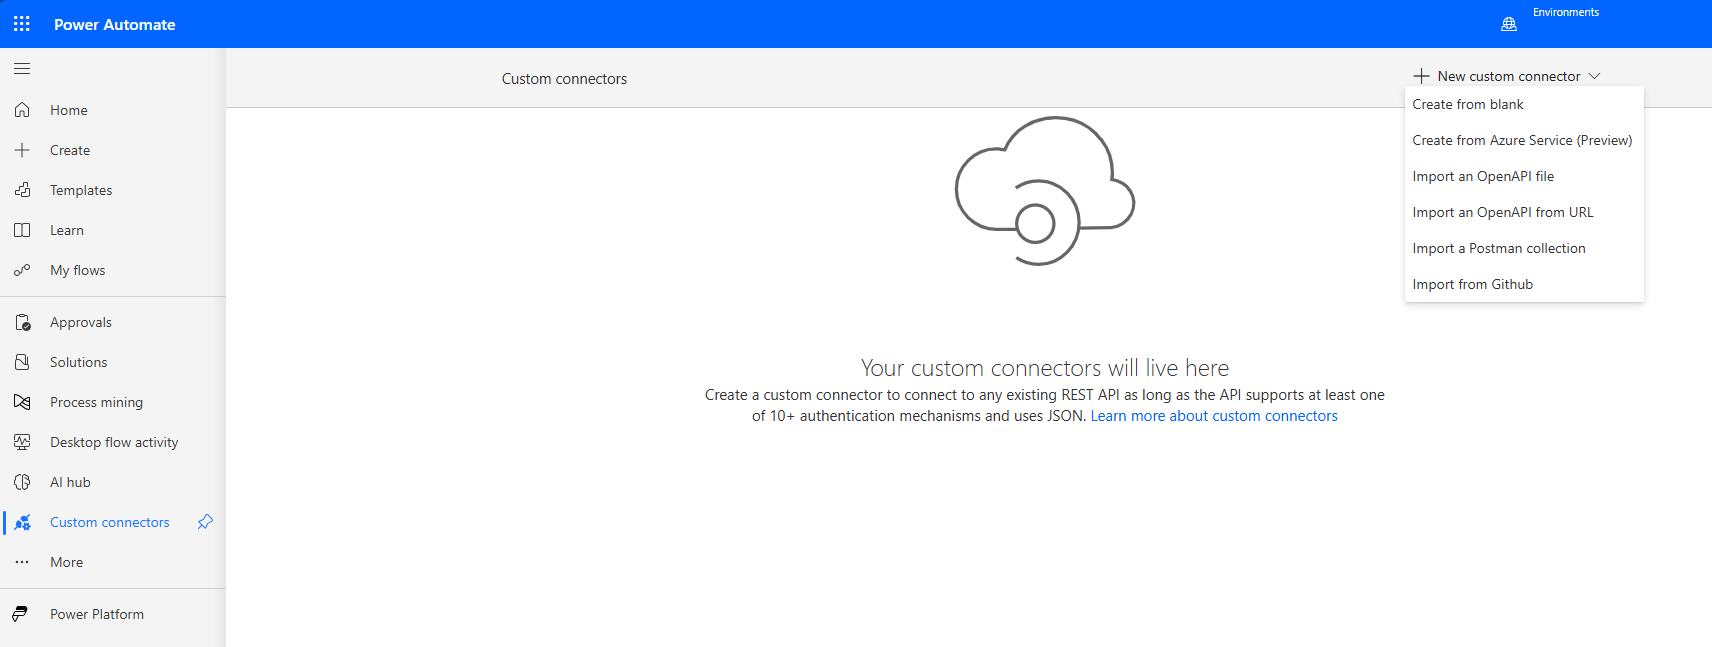This screenshot has width=1712, height=647.
Task: Expand the More navigation label
Action: coord(67,562)
